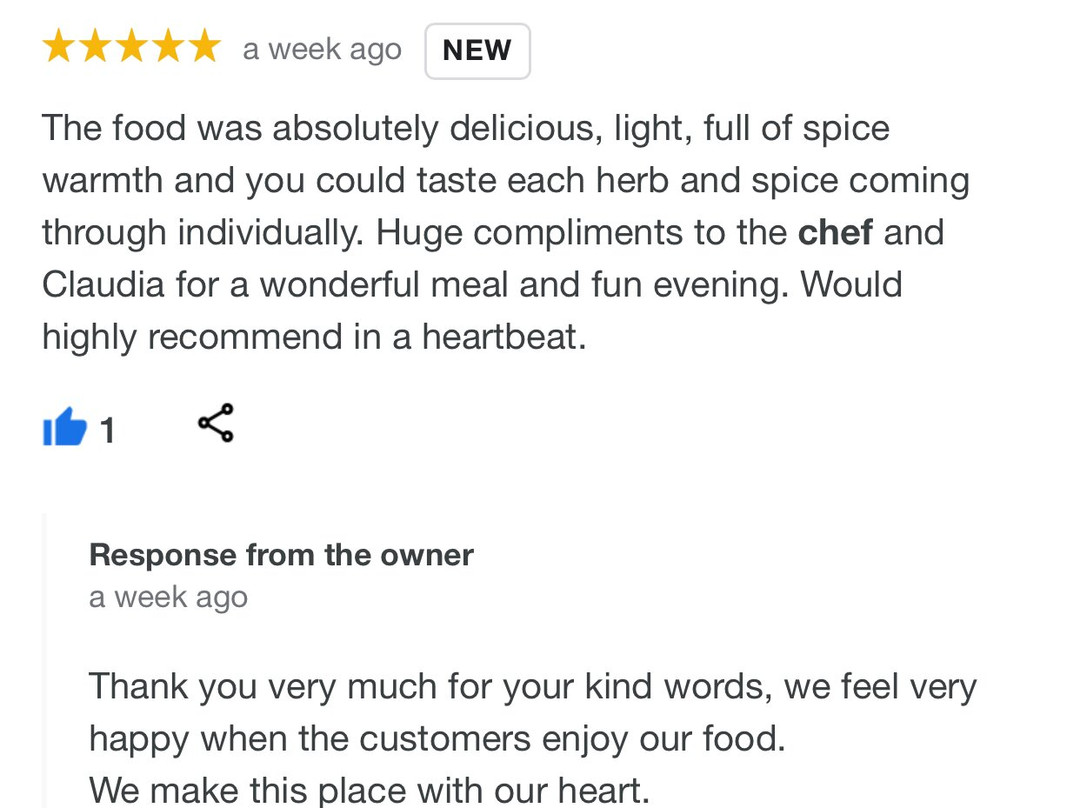Viewport: 1080px width, 808px height.
Task: Click the second star of the rating
Action: [x=95, y=46]
